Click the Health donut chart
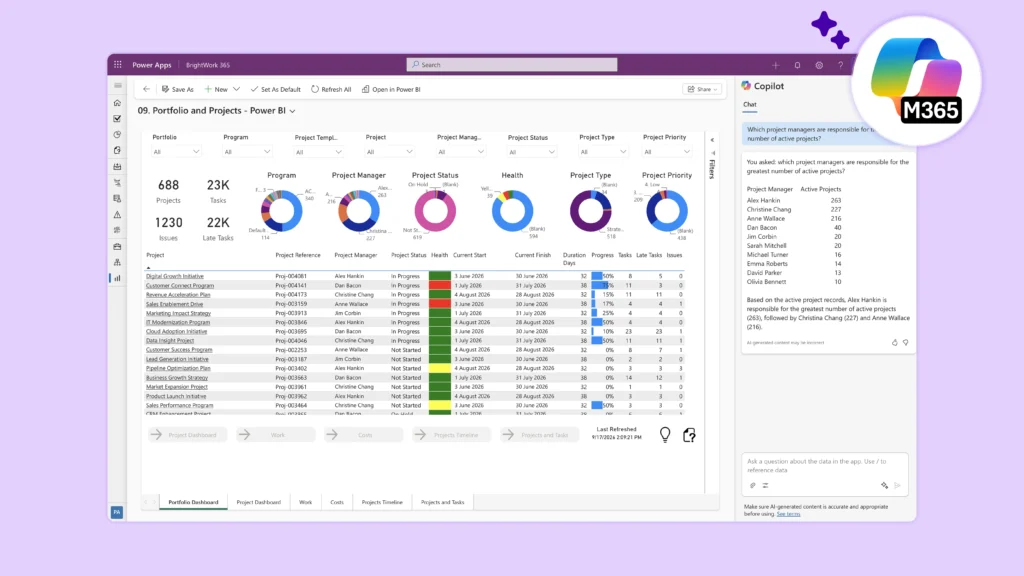Screen dimensions: 1024x576 point(513,211)
